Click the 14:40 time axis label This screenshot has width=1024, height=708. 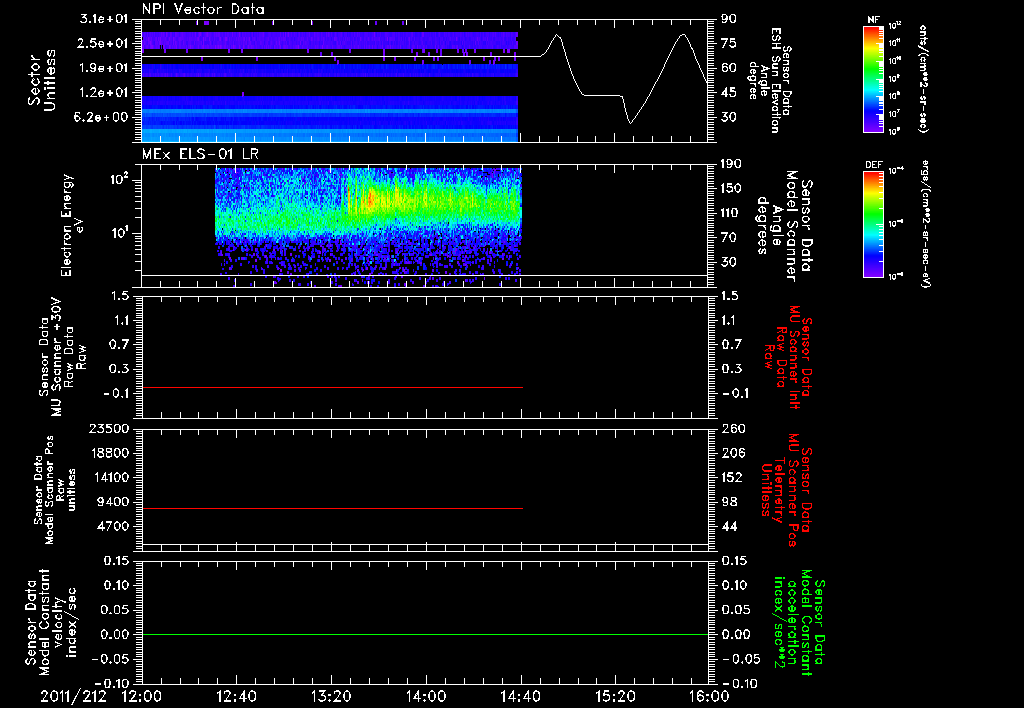[520, 696]
